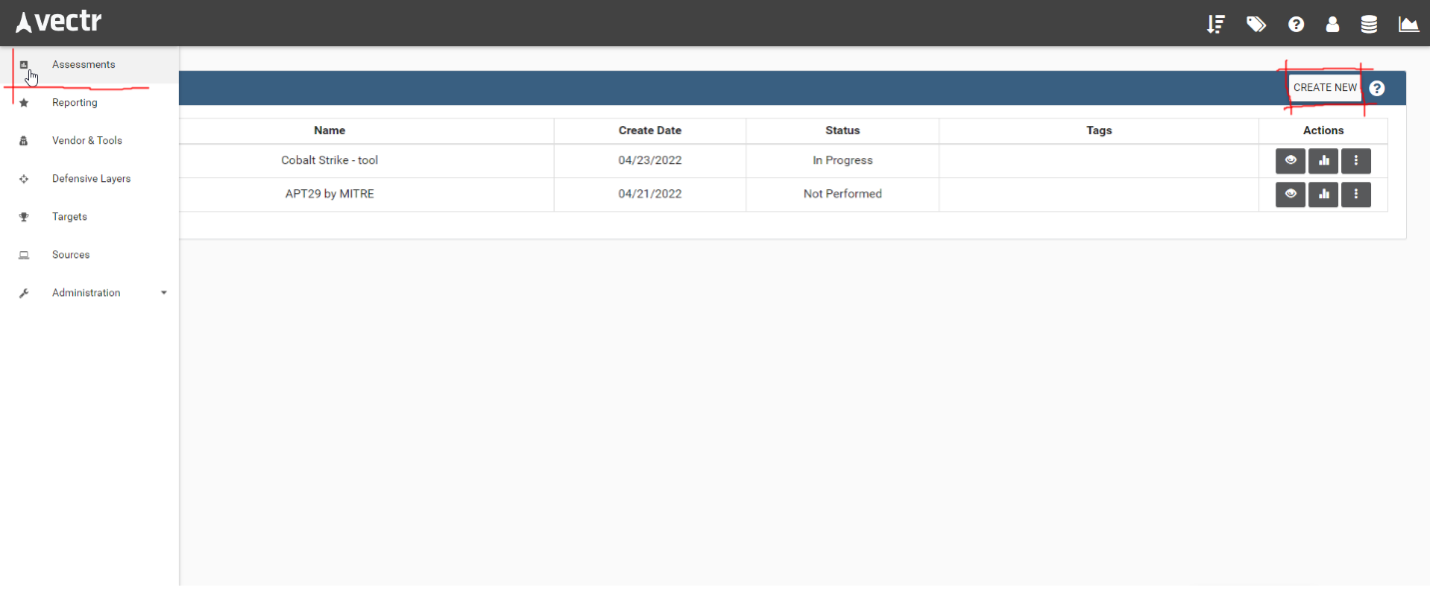Select Reporting in the sidebar
The width and height of the screenshot is (1430, 589).
(75, 103)
